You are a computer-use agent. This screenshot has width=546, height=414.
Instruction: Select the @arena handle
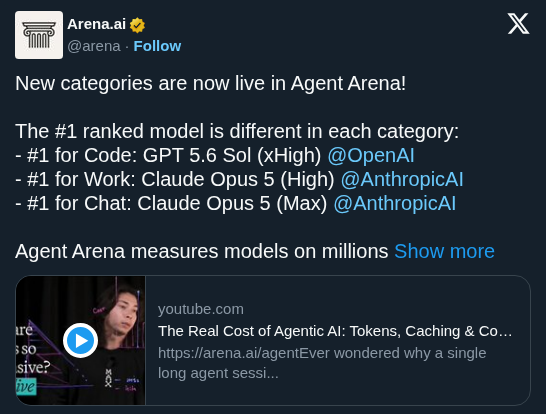pyautogui.click(x=94, y=46)
